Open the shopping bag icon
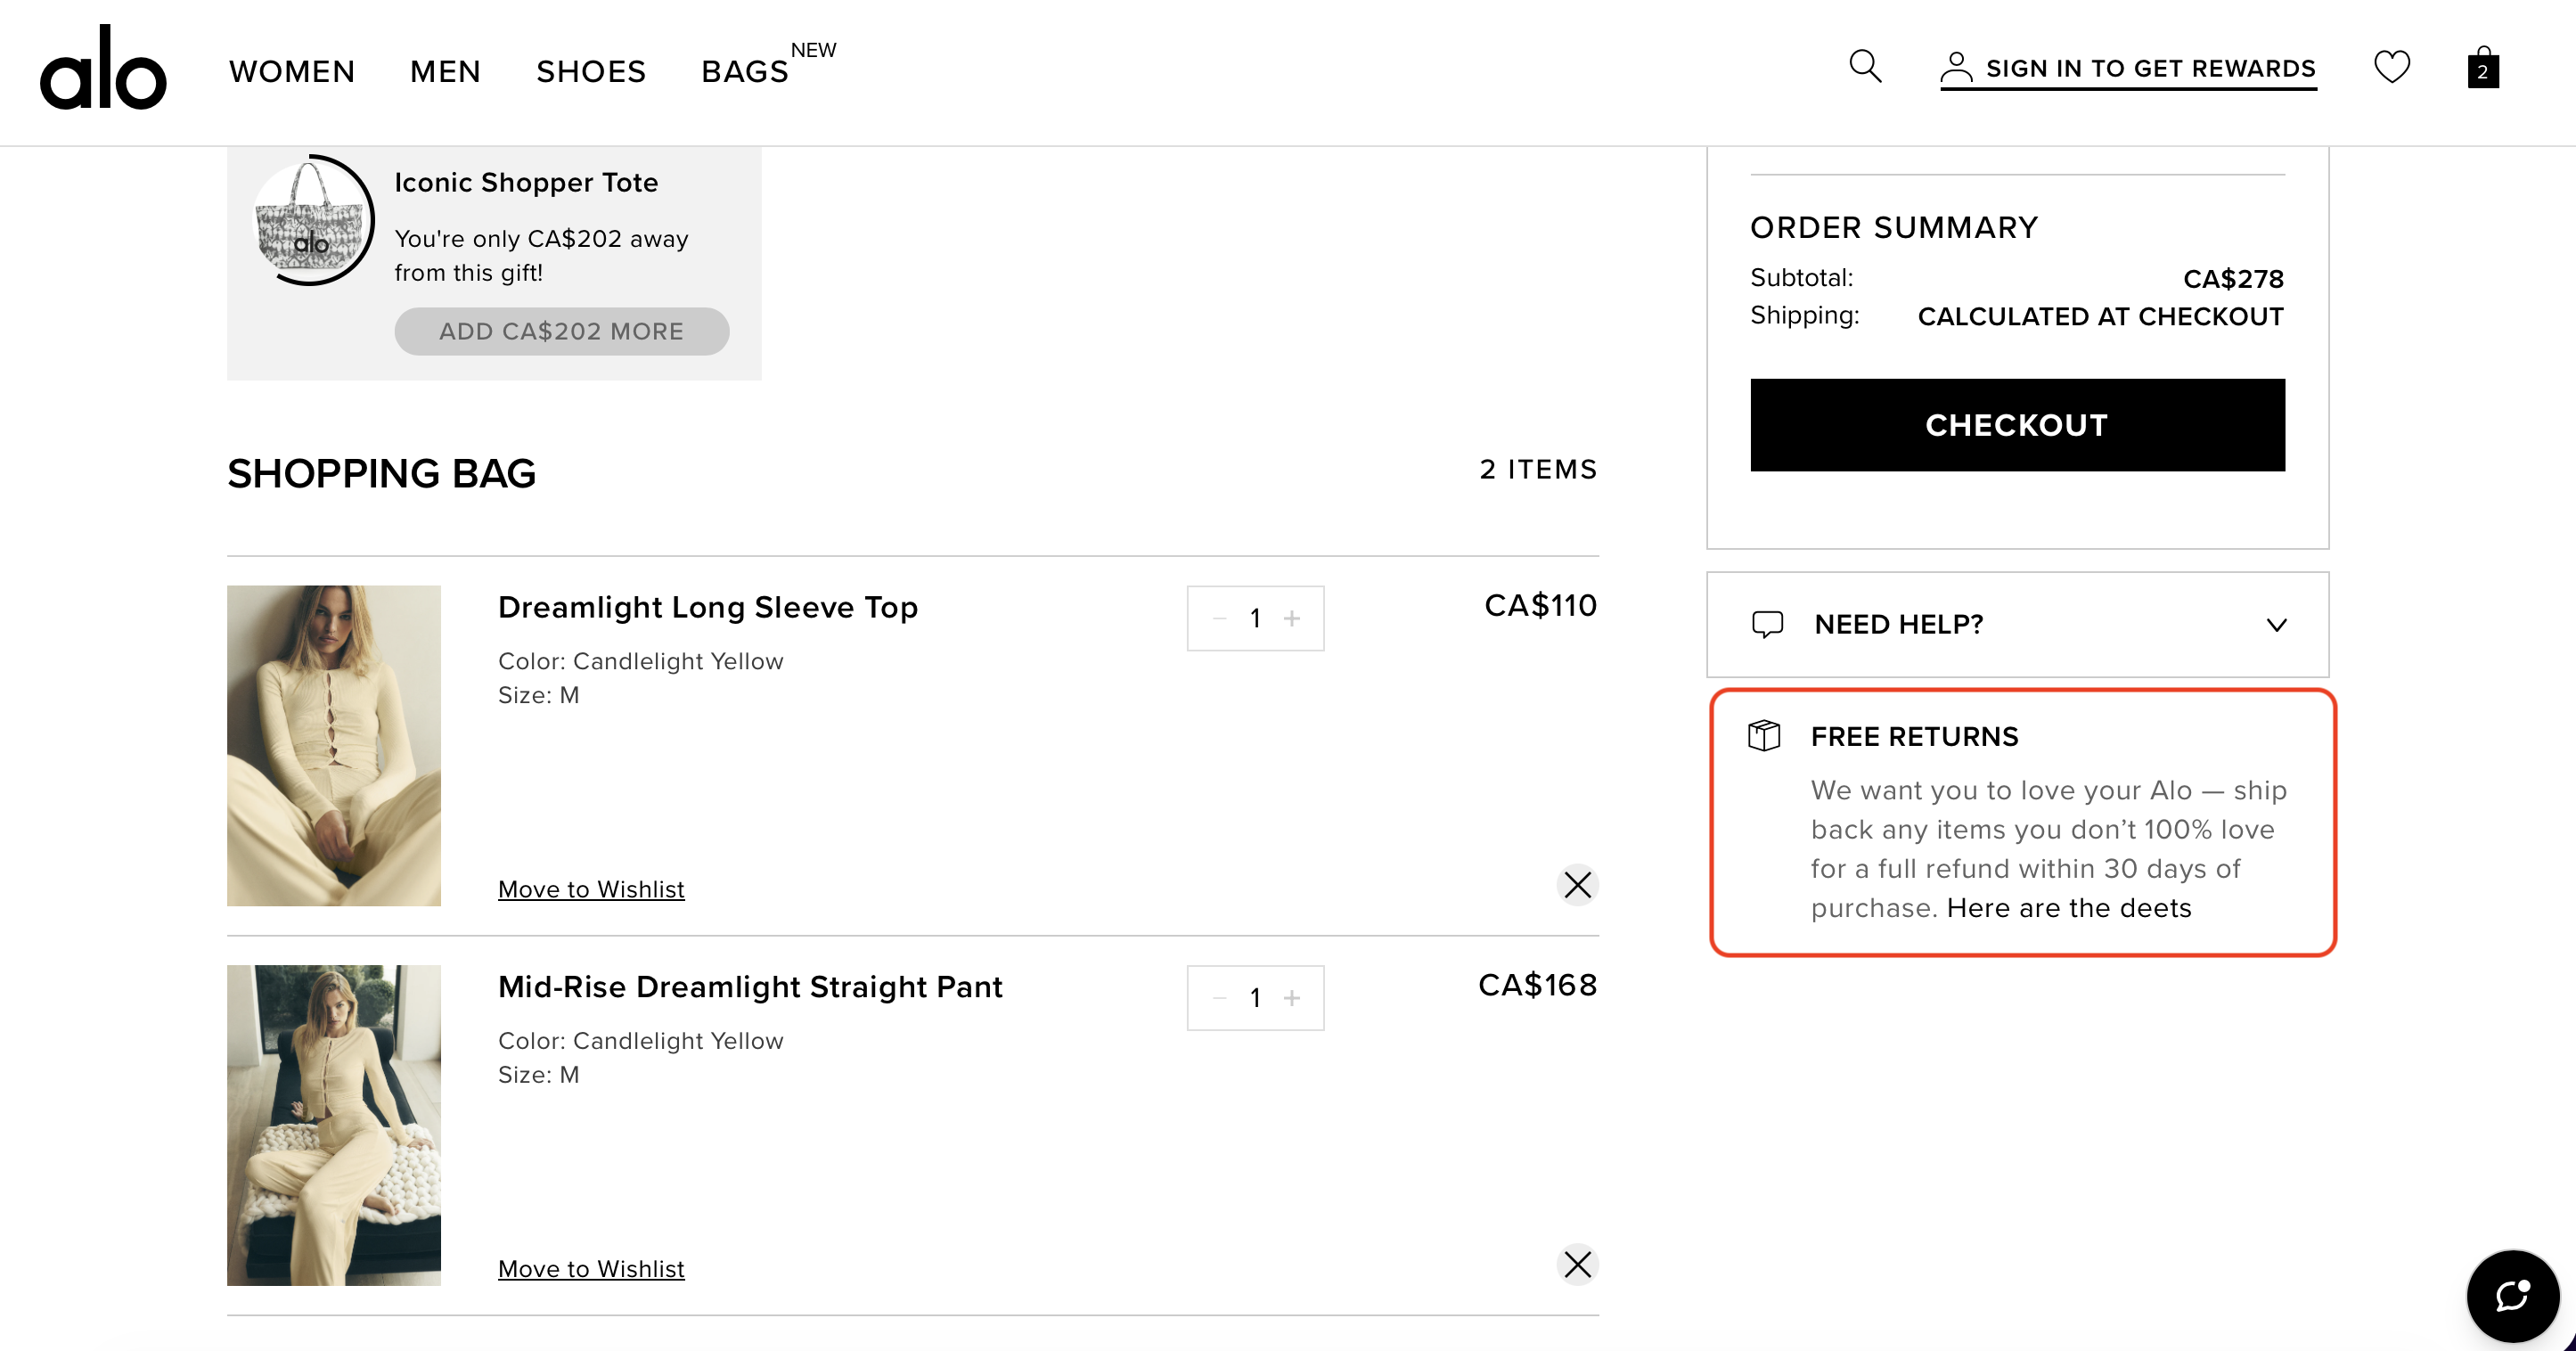Image resolution: width=2576 pixels, height=1351 pixels. 2483,68
